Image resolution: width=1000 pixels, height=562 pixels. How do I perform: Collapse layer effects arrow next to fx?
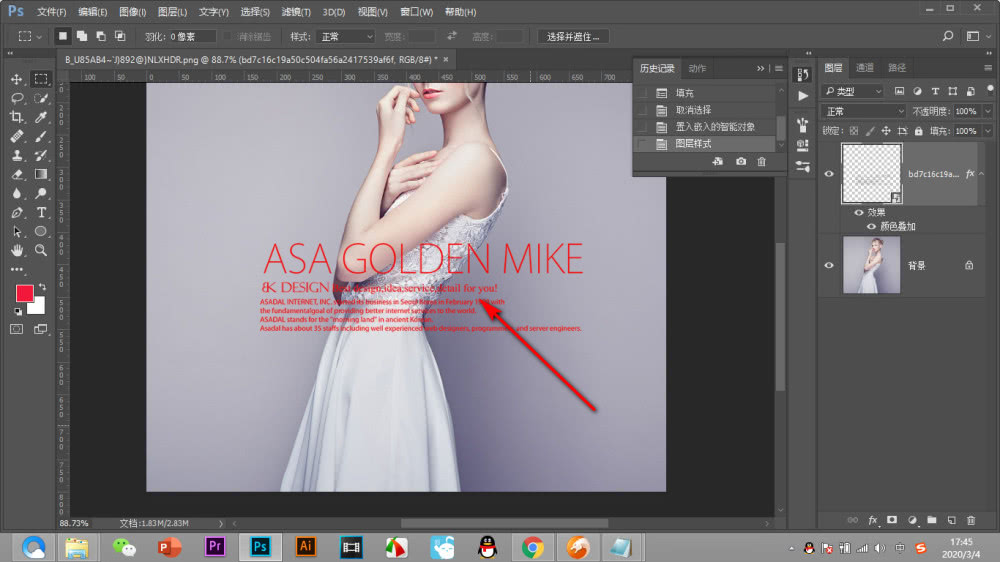click(x=982, y=173)
